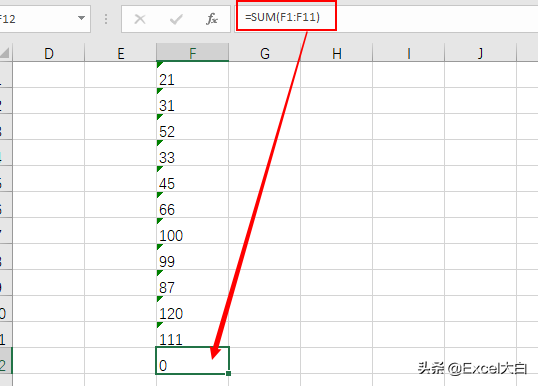Image resolution: width=538 pixels, height=386 pixels.
Task: Click the formula bar options dots
Action: click(106, 19)
